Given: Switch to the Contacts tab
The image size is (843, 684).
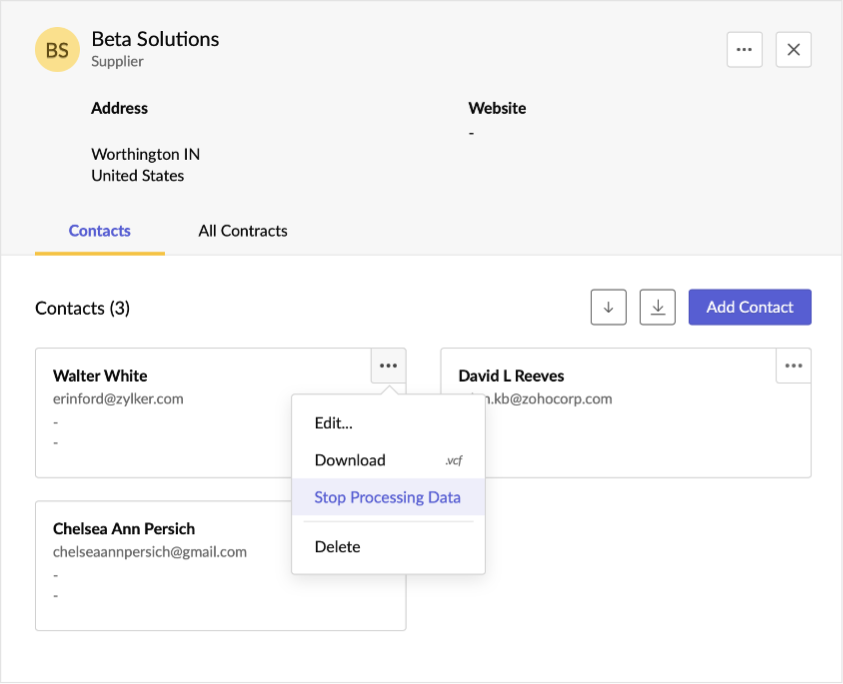Looking at the screenshot, I should click(x=99, y=231).
